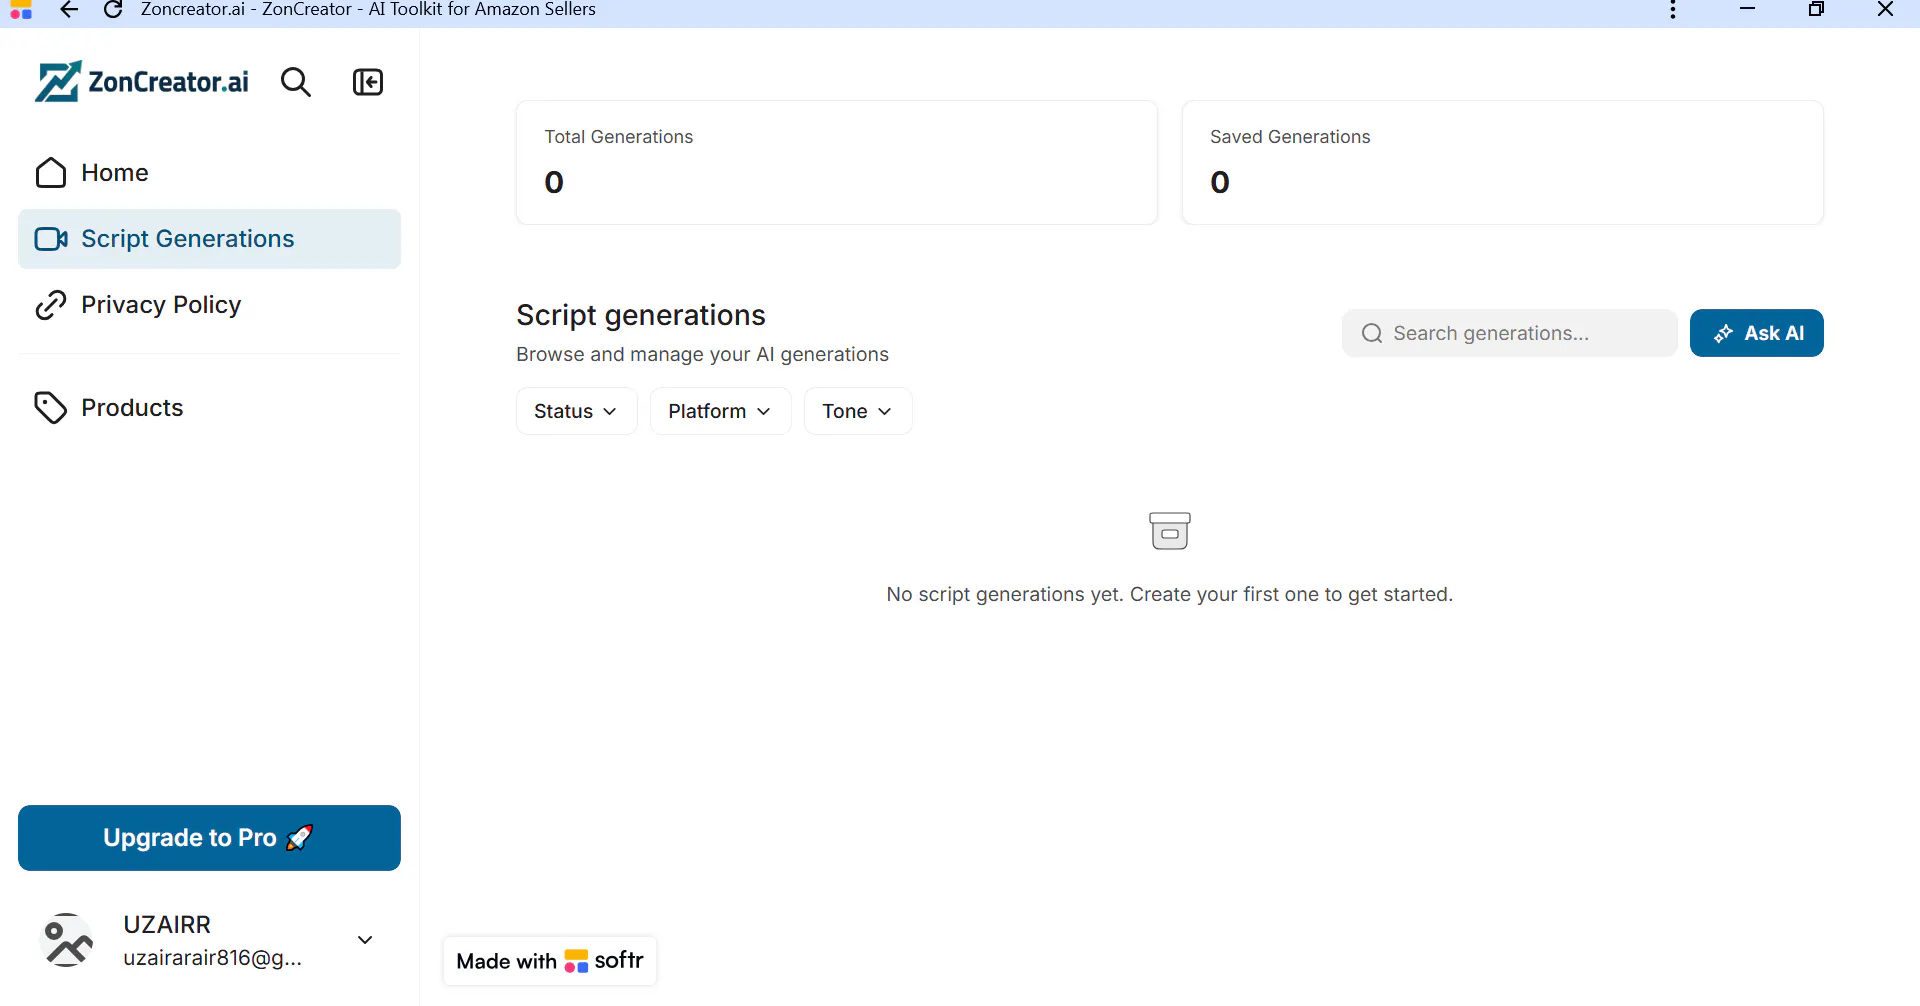Open Privacy Policy from the sidebar
Viewport: 1920px width, 1006px height.
pyautogui.click(x=209, y=305)
